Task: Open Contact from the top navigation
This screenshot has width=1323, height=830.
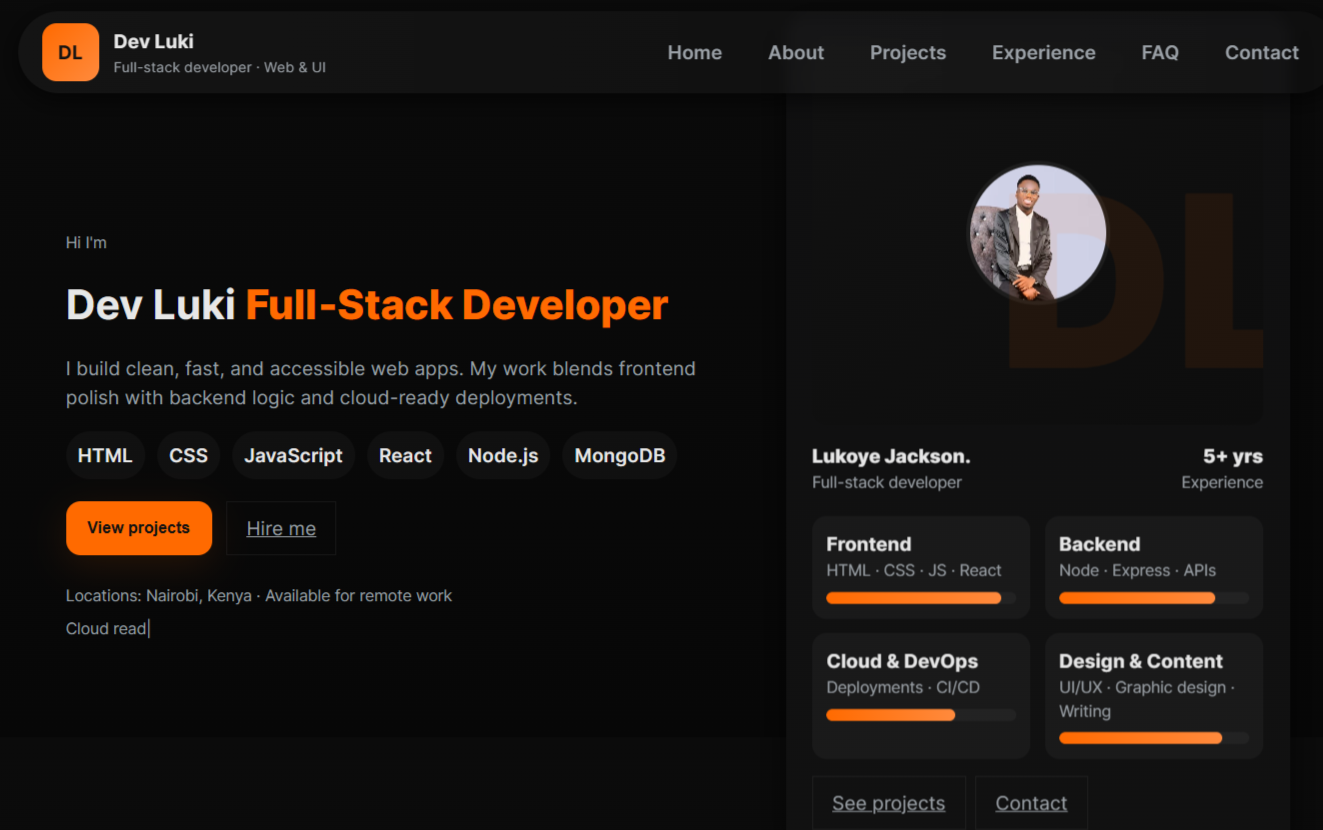Action: click(1261, 53)
